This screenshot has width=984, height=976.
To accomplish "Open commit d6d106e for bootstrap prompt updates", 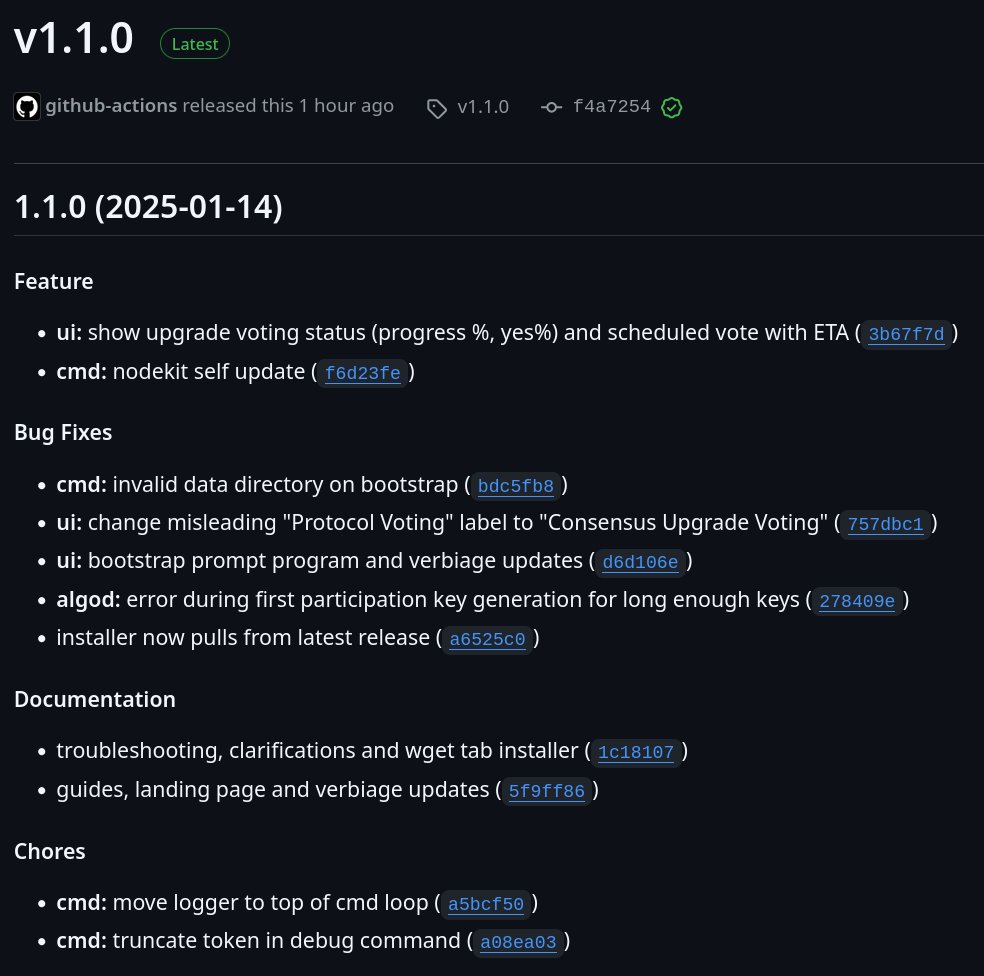I will (x=640, y=562).
